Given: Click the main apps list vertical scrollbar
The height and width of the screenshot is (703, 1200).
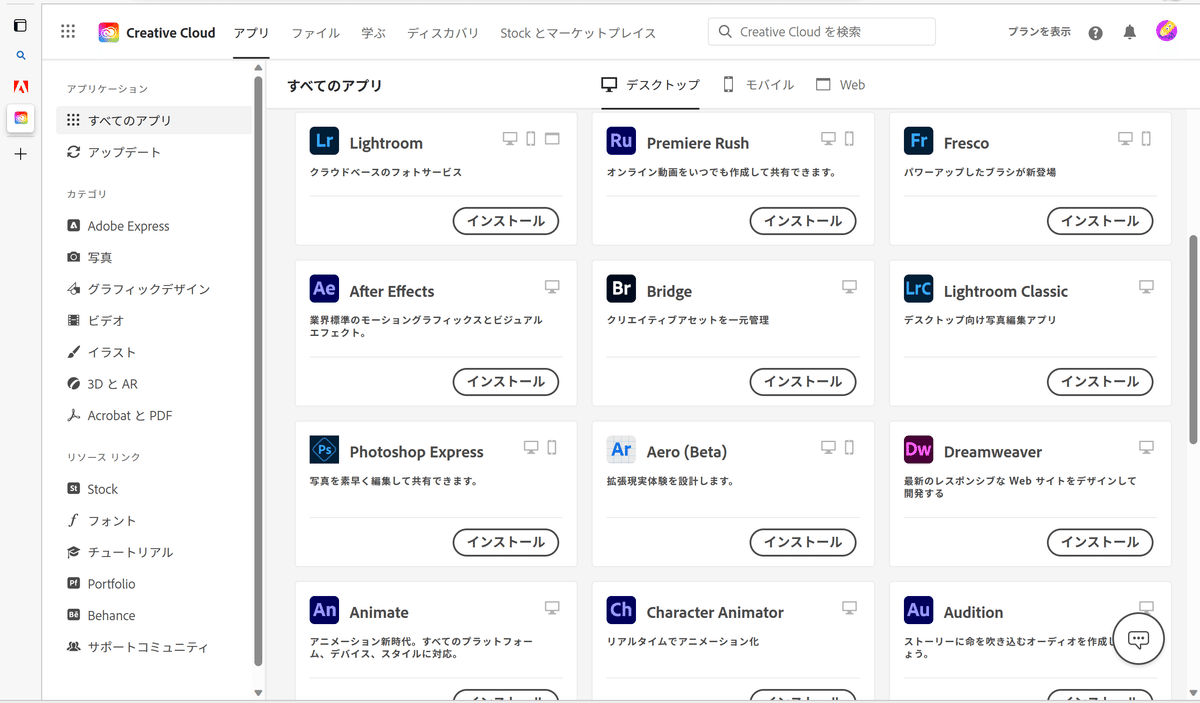Looking at the screenshot, I should pos(1193,340).
